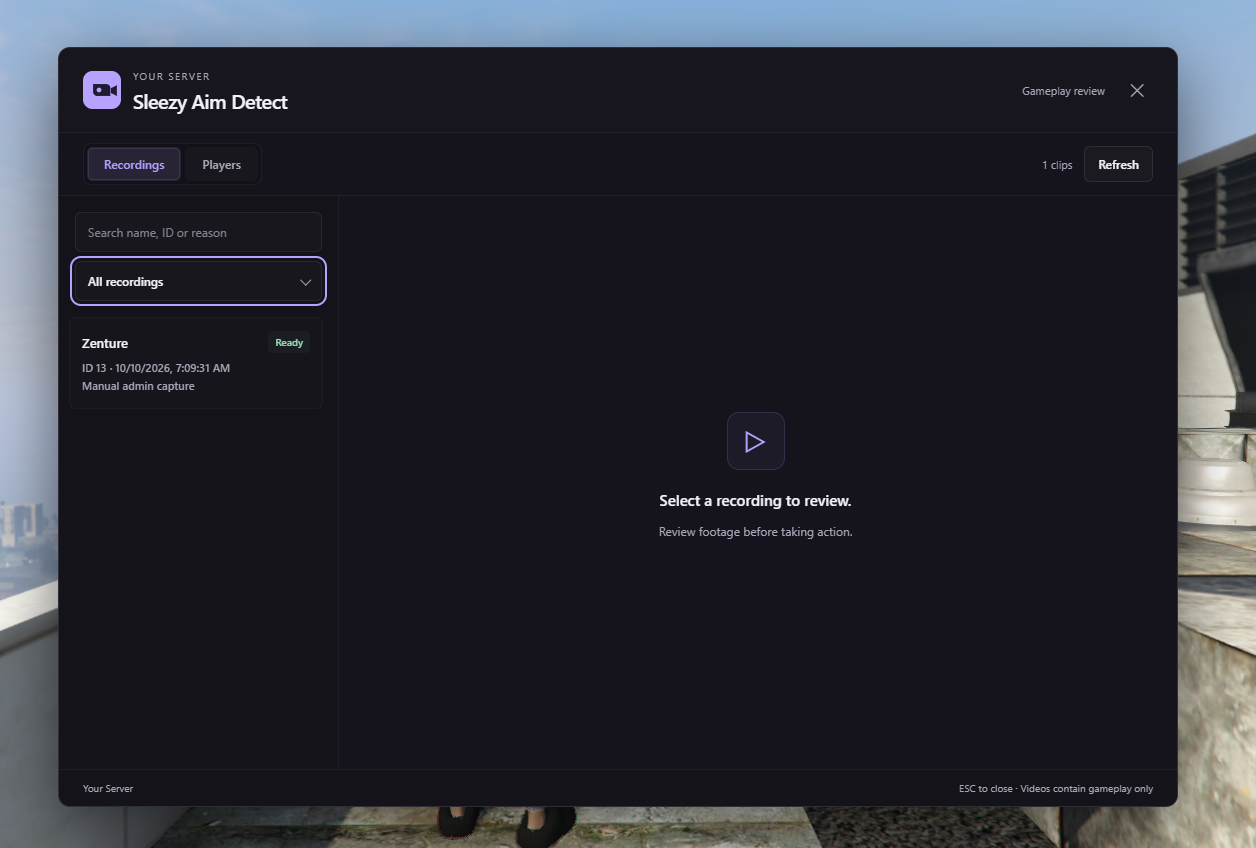The height and width of the screenshot is (848, 1256).
Task: Focus the Search name, ID or reason field
Action: point(198,232)
